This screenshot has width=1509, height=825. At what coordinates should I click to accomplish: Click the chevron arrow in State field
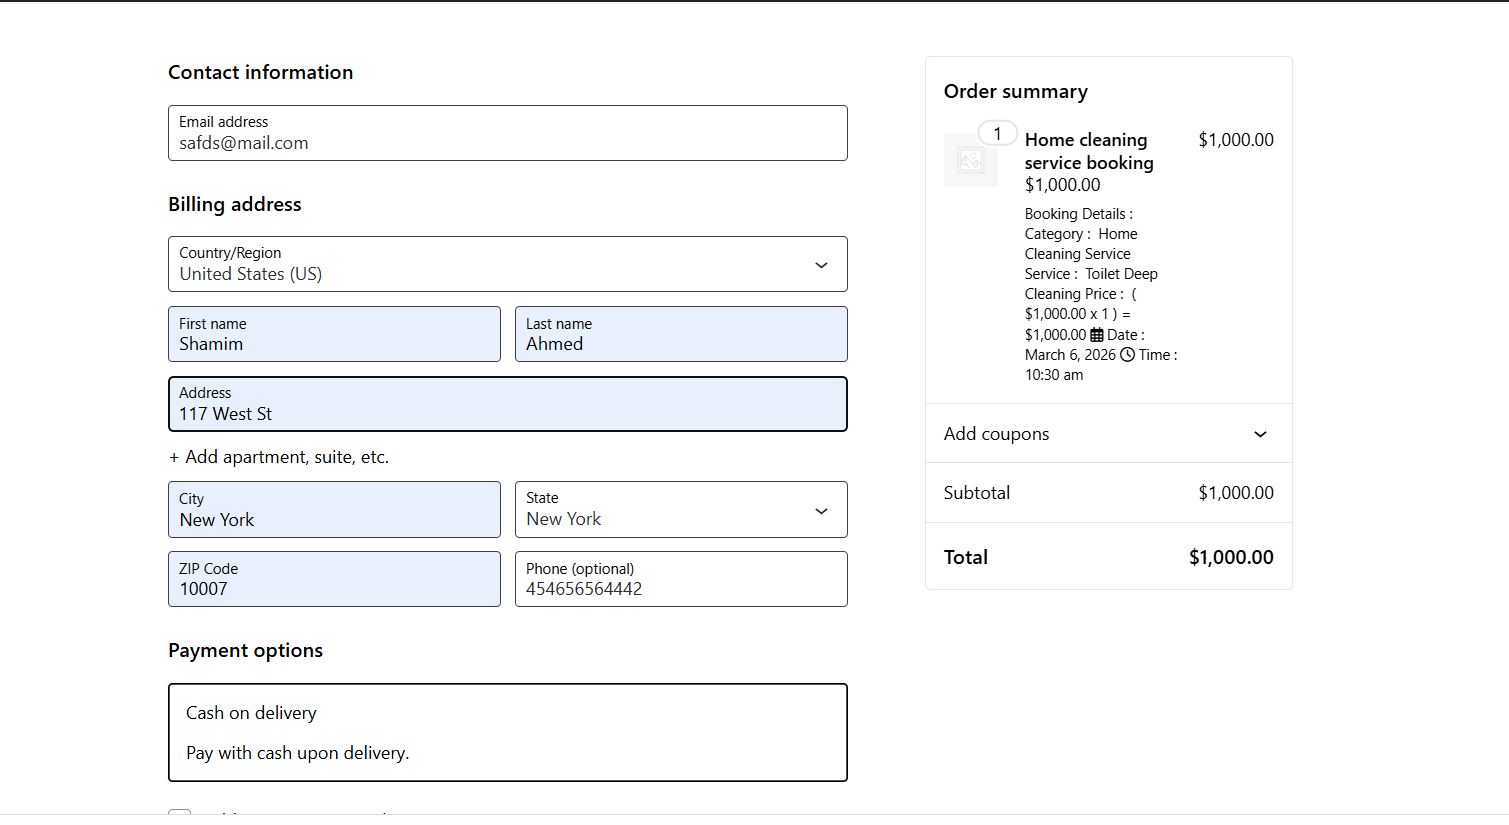pos(821,511)
